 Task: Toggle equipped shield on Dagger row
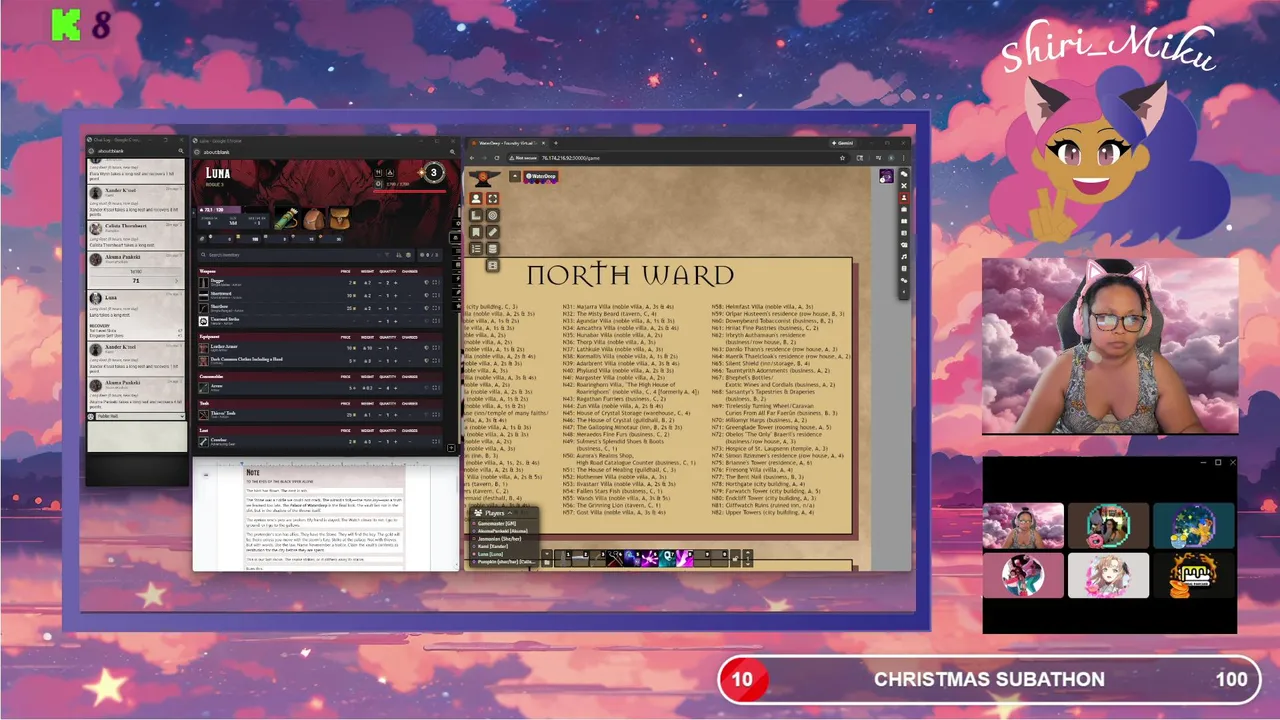(x=427, y=282)
